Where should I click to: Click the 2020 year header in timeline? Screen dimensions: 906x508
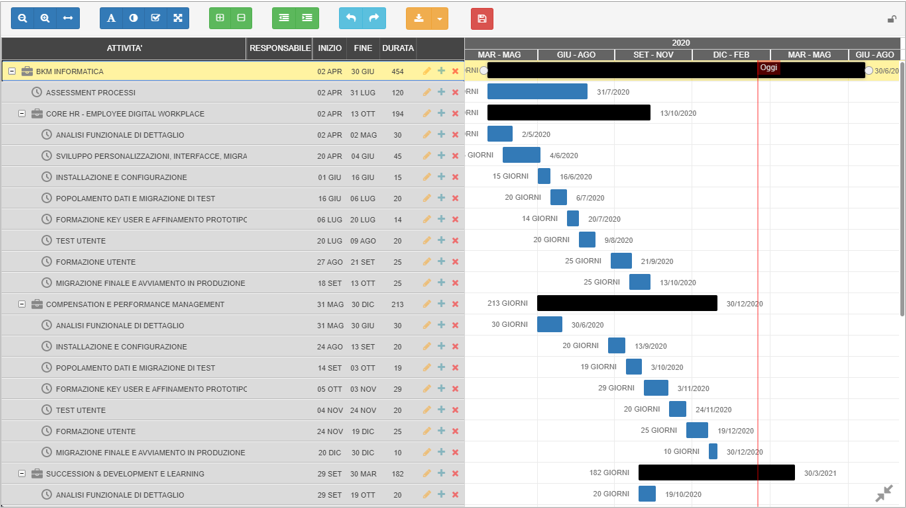click(x=681, y=43)
